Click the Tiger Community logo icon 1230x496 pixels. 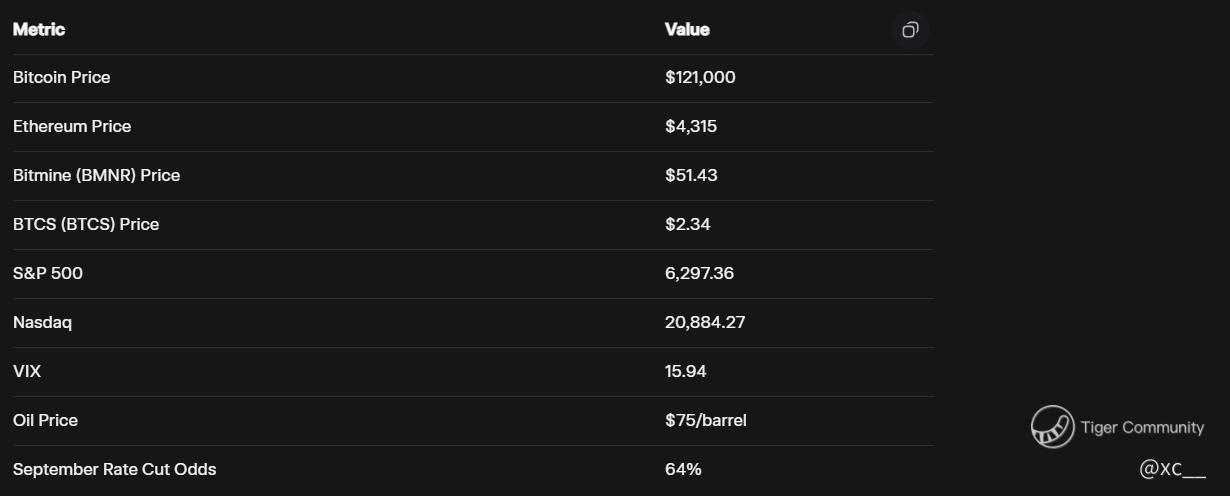(x=1052, y=427)
